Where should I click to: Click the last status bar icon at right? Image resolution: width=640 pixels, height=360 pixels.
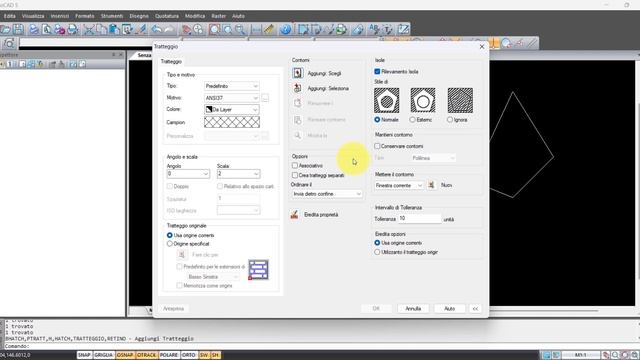click(x=635, y=355)
